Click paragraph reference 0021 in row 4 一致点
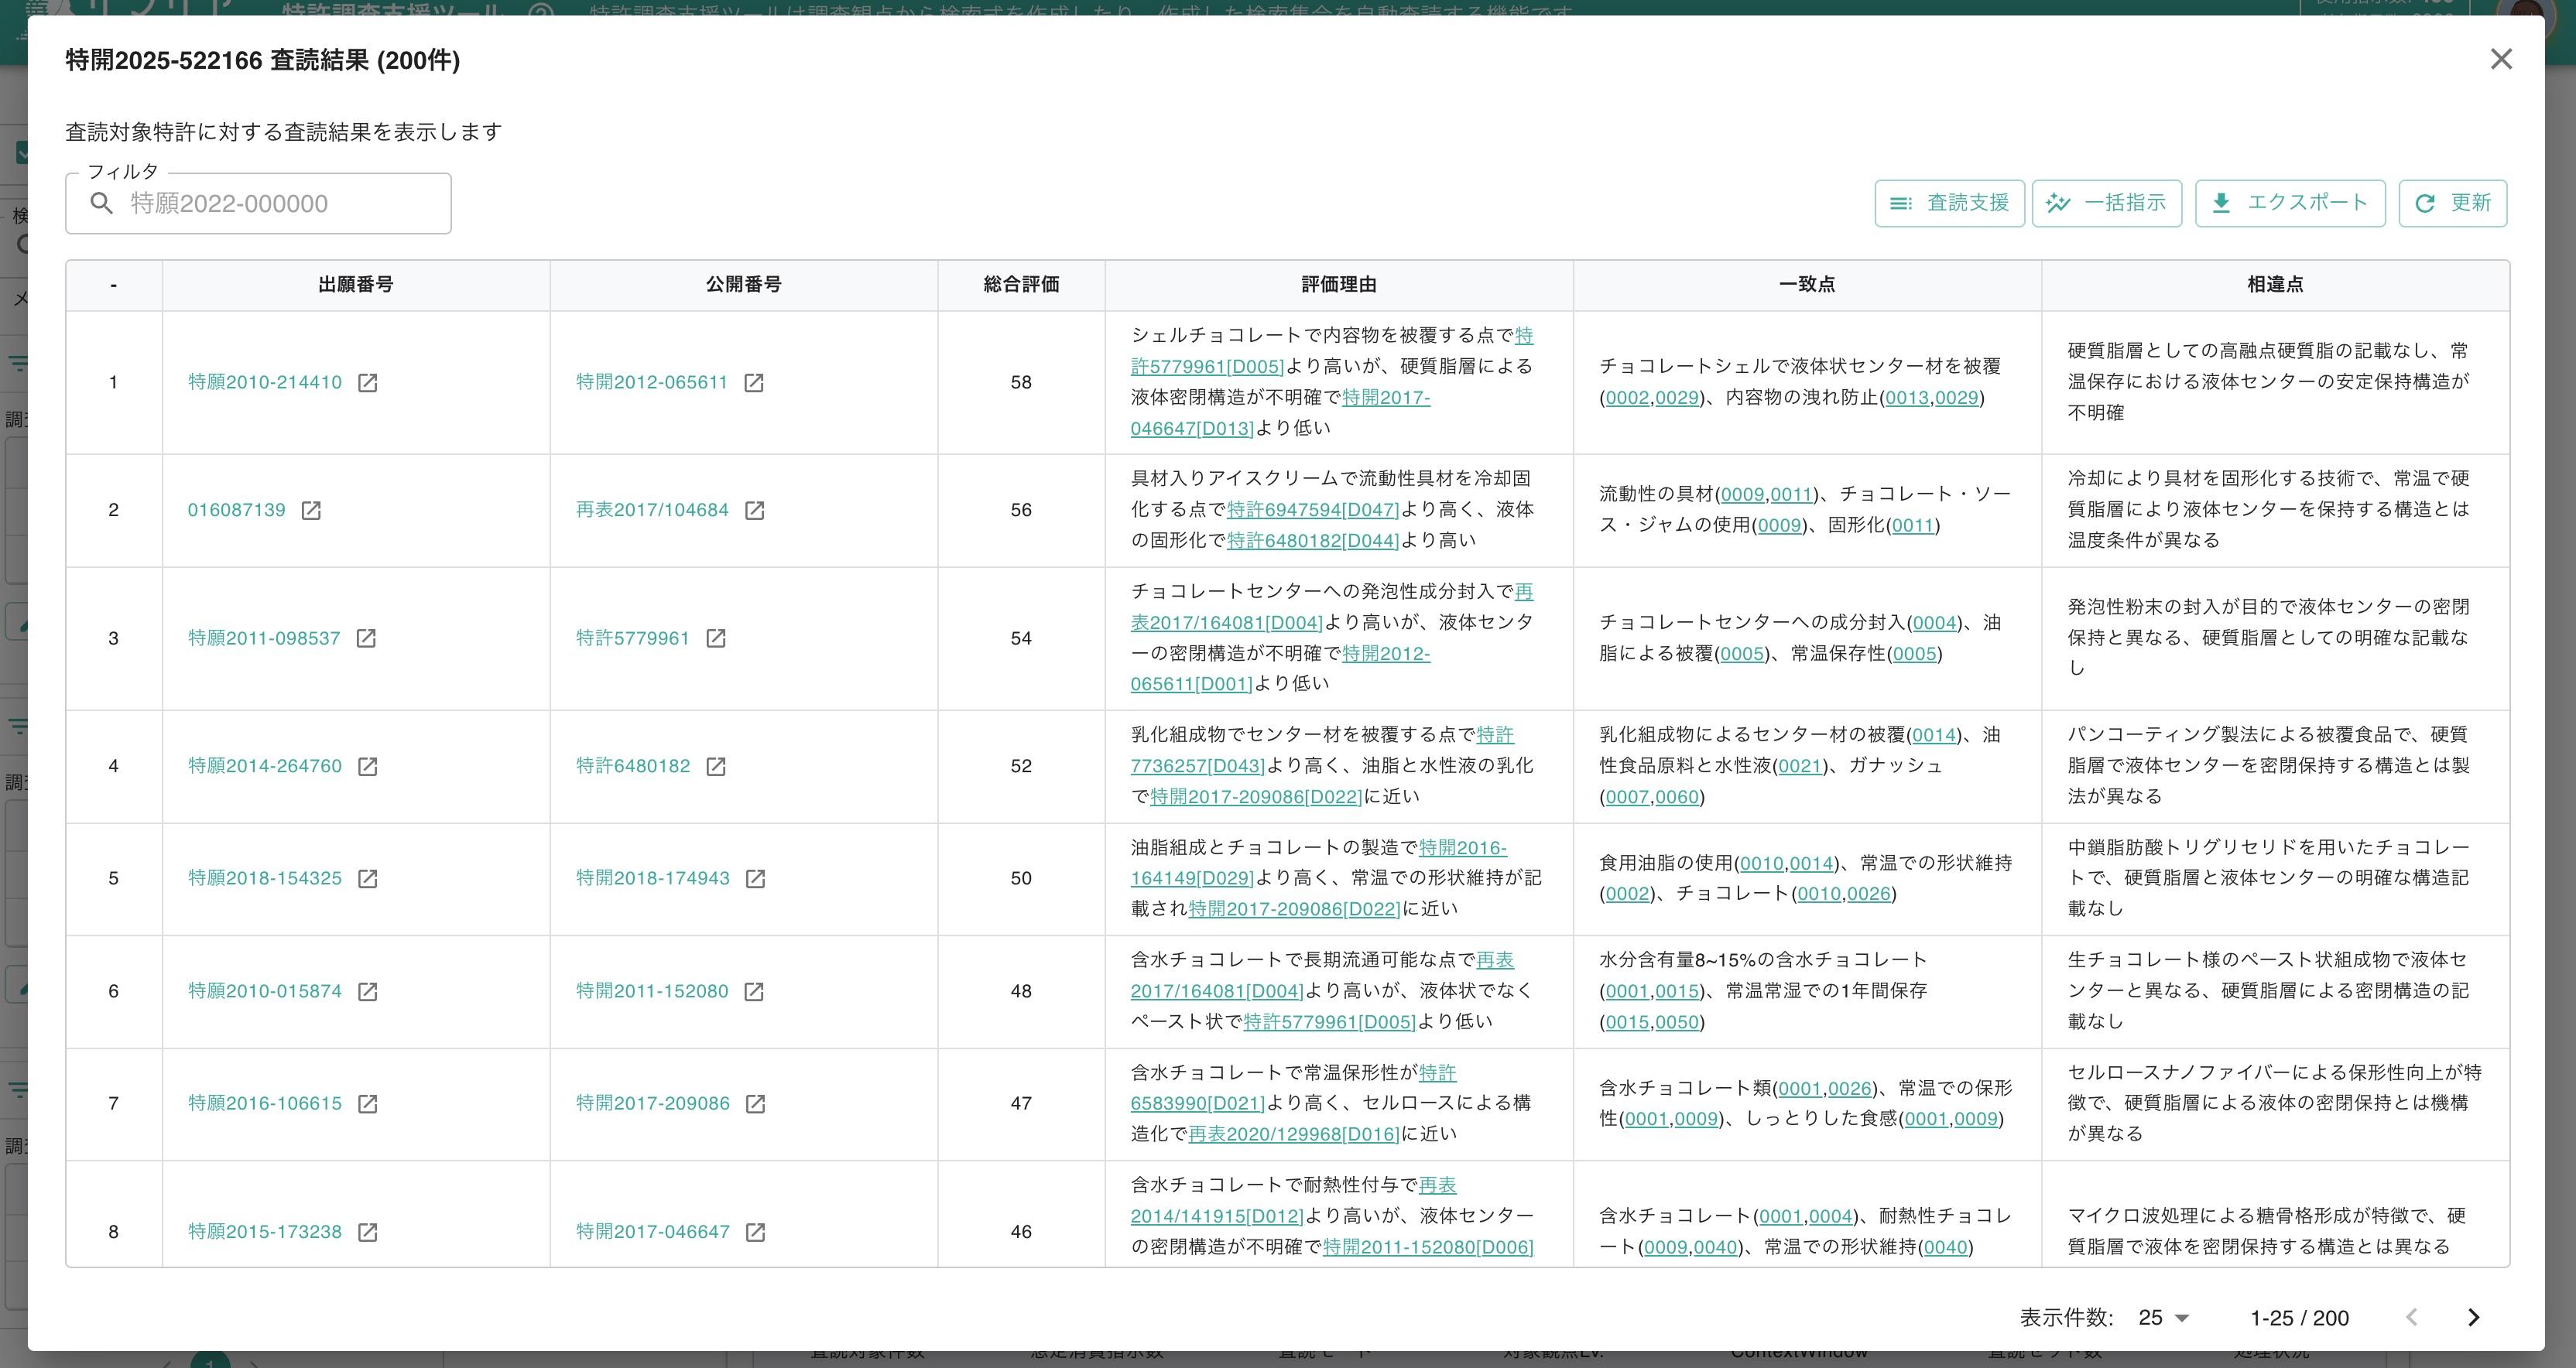Screen dimensions: 2576x1368 click(x=1799, y=766)
